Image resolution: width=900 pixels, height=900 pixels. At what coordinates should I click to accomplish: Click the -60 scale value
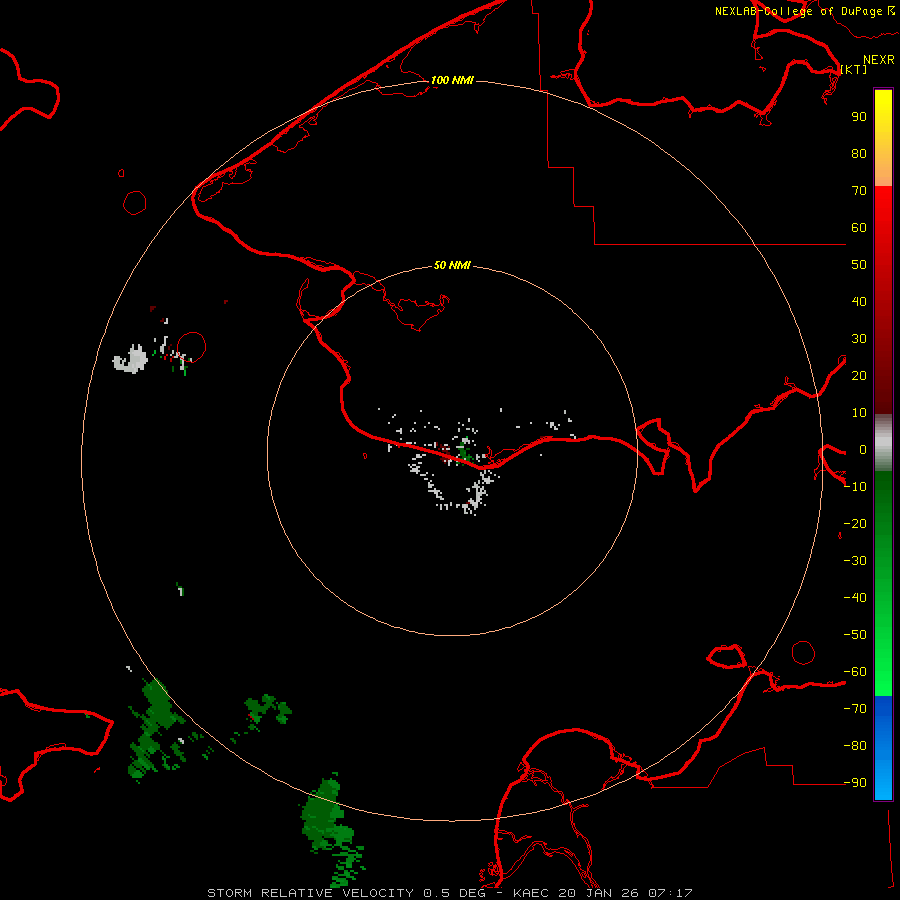(855, 672)
